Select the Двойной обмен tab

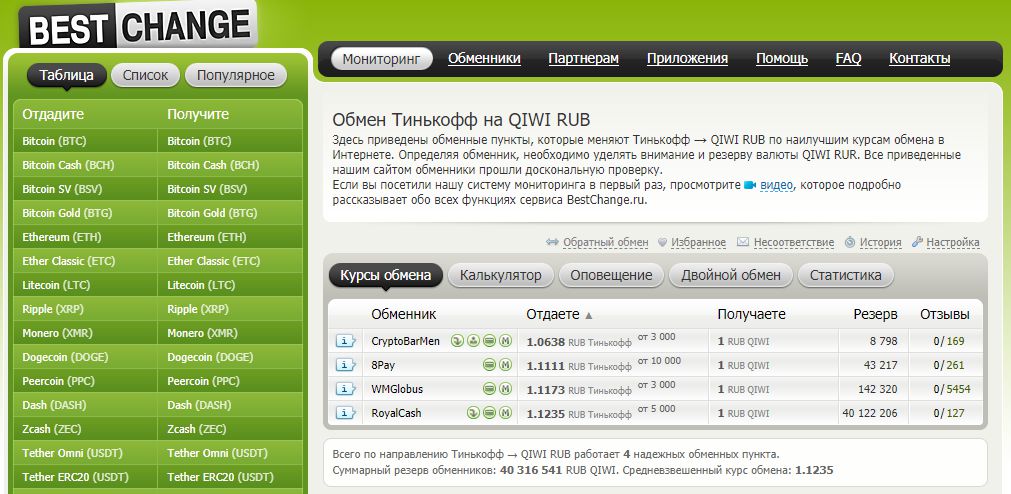point(731,275)
